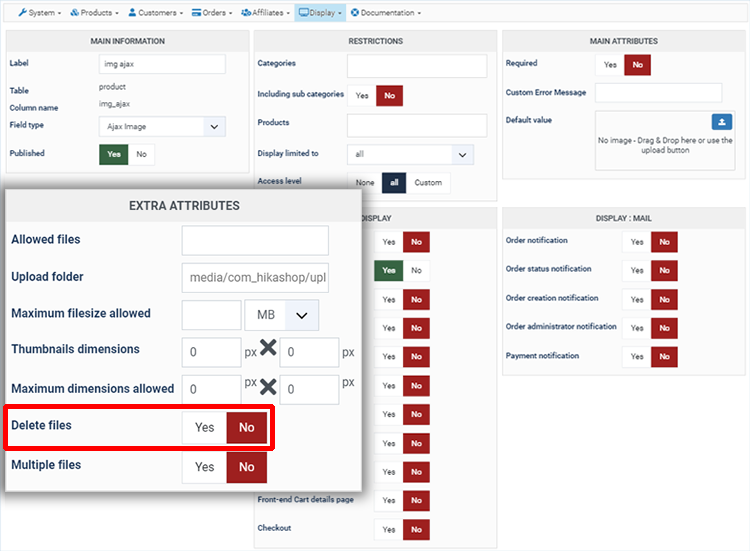This screenshot has width=750, height=551.
Task: Click the Orders card icon
Action: click(196, 13)
